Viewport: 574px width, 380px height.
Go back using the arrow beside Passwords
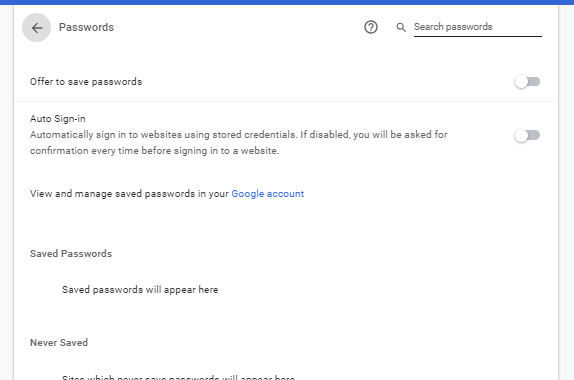36,27
